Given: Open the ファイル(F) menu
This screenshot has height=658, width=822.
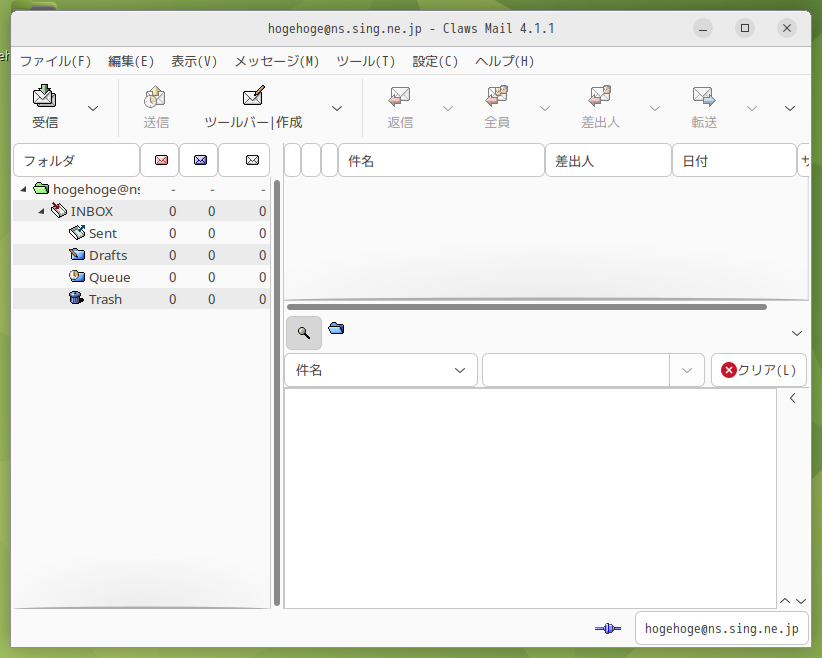Looking at the screenshot, I should (x=55, y=61).
